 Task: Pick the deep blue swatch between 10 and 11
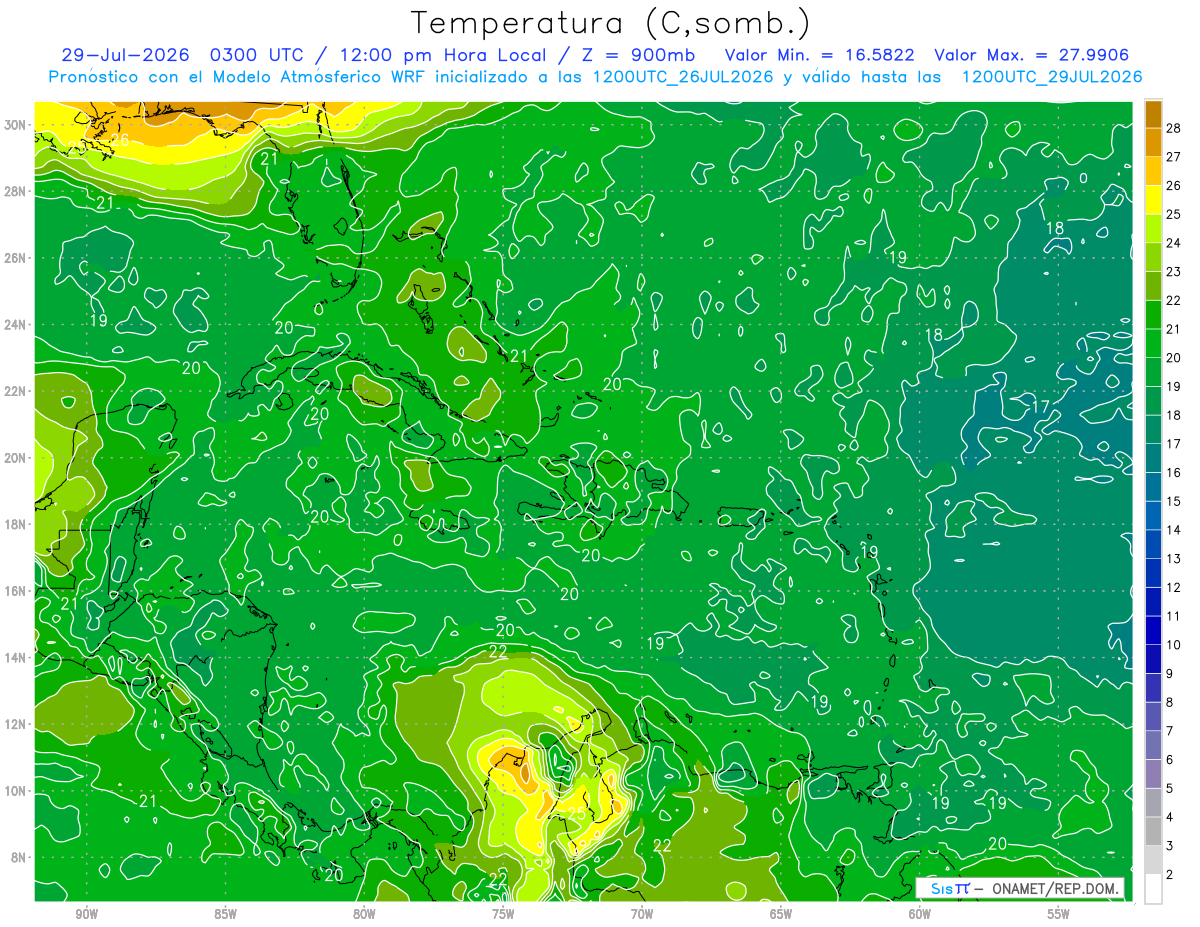(x=1153, y=631)
